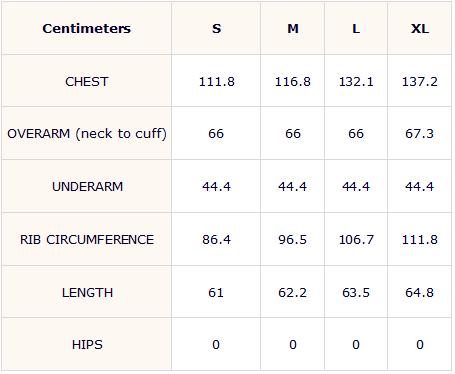Viewport: 455px width, 374px height.
Task: Click overarm value 67.3 for XL
Action: pyautogui.click(x=420, y=134)
